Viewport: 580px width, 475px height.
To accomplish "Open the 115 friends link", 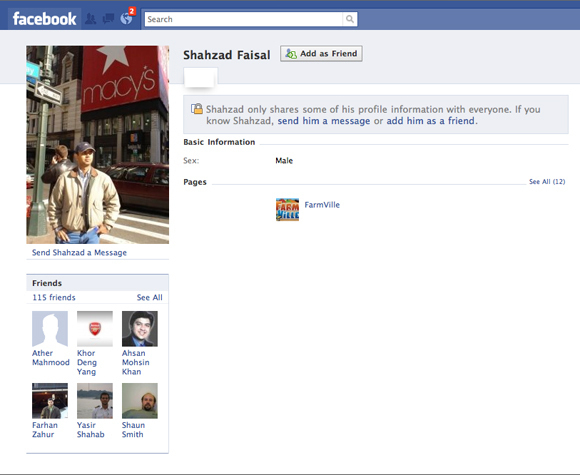I will (x=54, y=297).
